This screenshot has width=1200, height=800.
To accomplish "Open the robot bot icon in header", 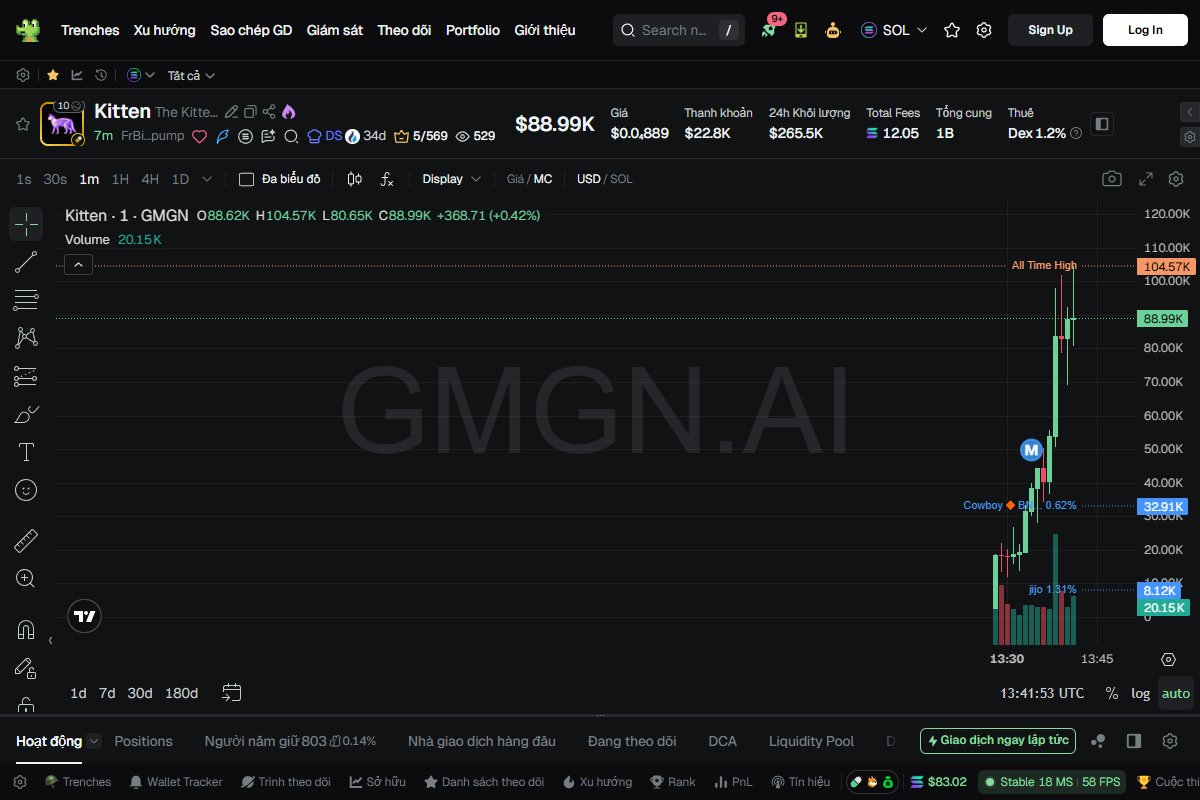I will (833, 30).
